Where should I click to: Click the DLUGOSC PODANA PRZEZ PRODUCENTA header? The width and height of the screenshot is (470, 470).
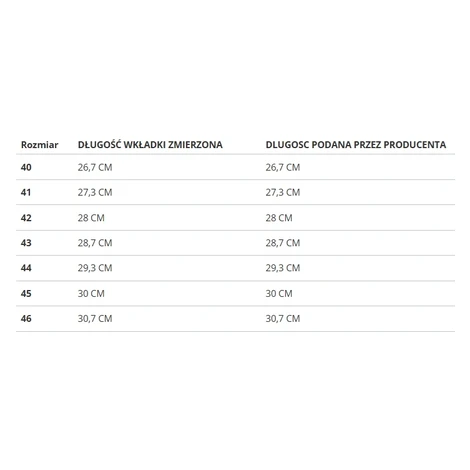coord(356,145)
